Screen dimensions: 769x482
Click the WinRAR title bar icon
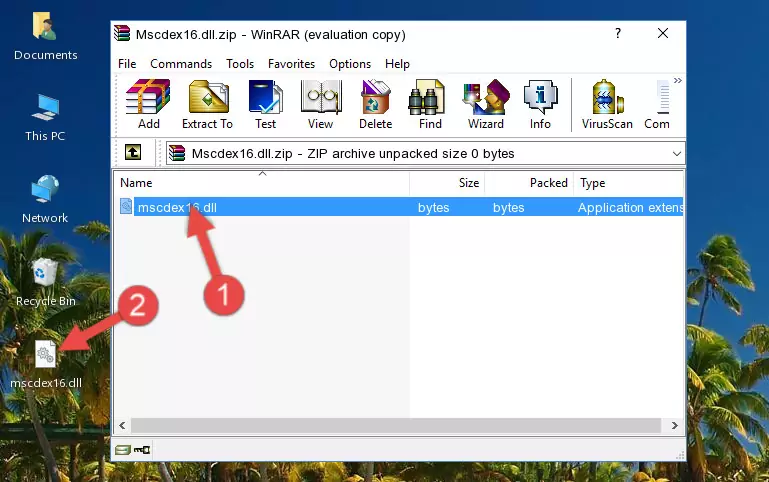pos(122,34)
